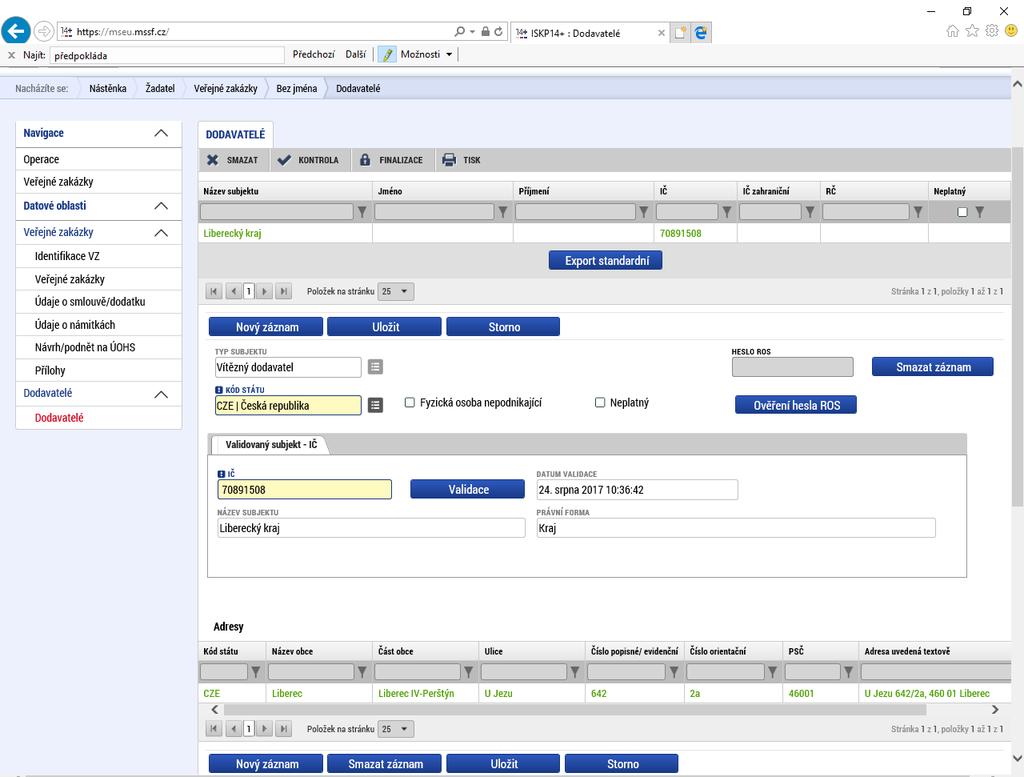Open the Kód státu list picker icon
This screenshot has height=777, width=1024.
(376, 405)
